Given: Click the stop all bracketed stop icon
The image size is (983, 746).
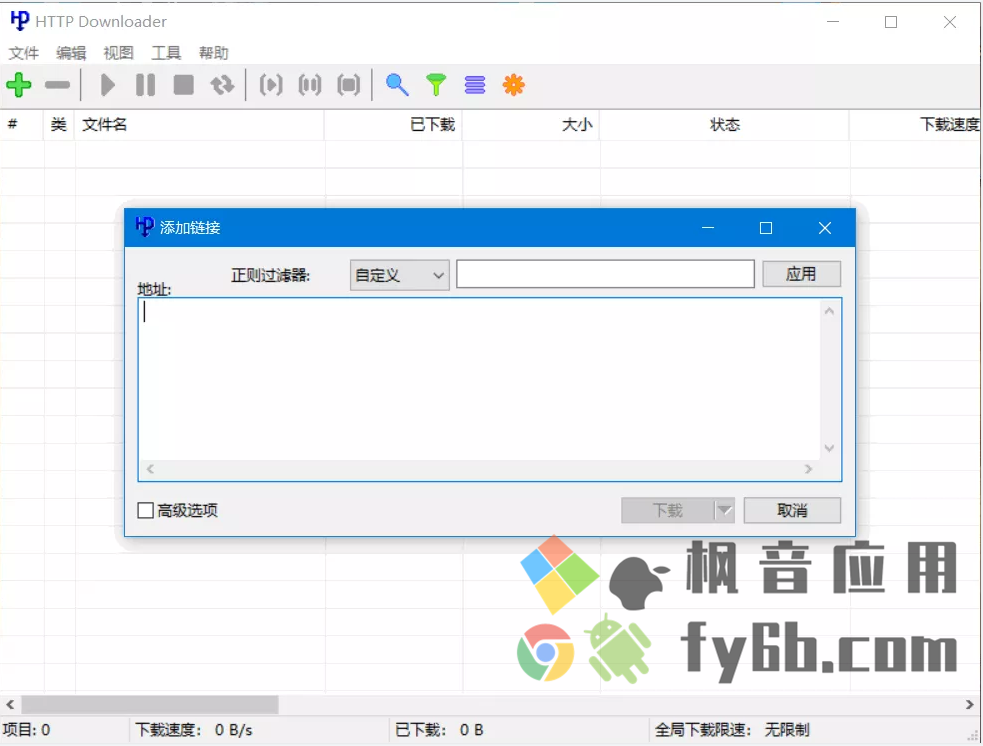Looking at the screenshot, I should [x=349, y=85].
